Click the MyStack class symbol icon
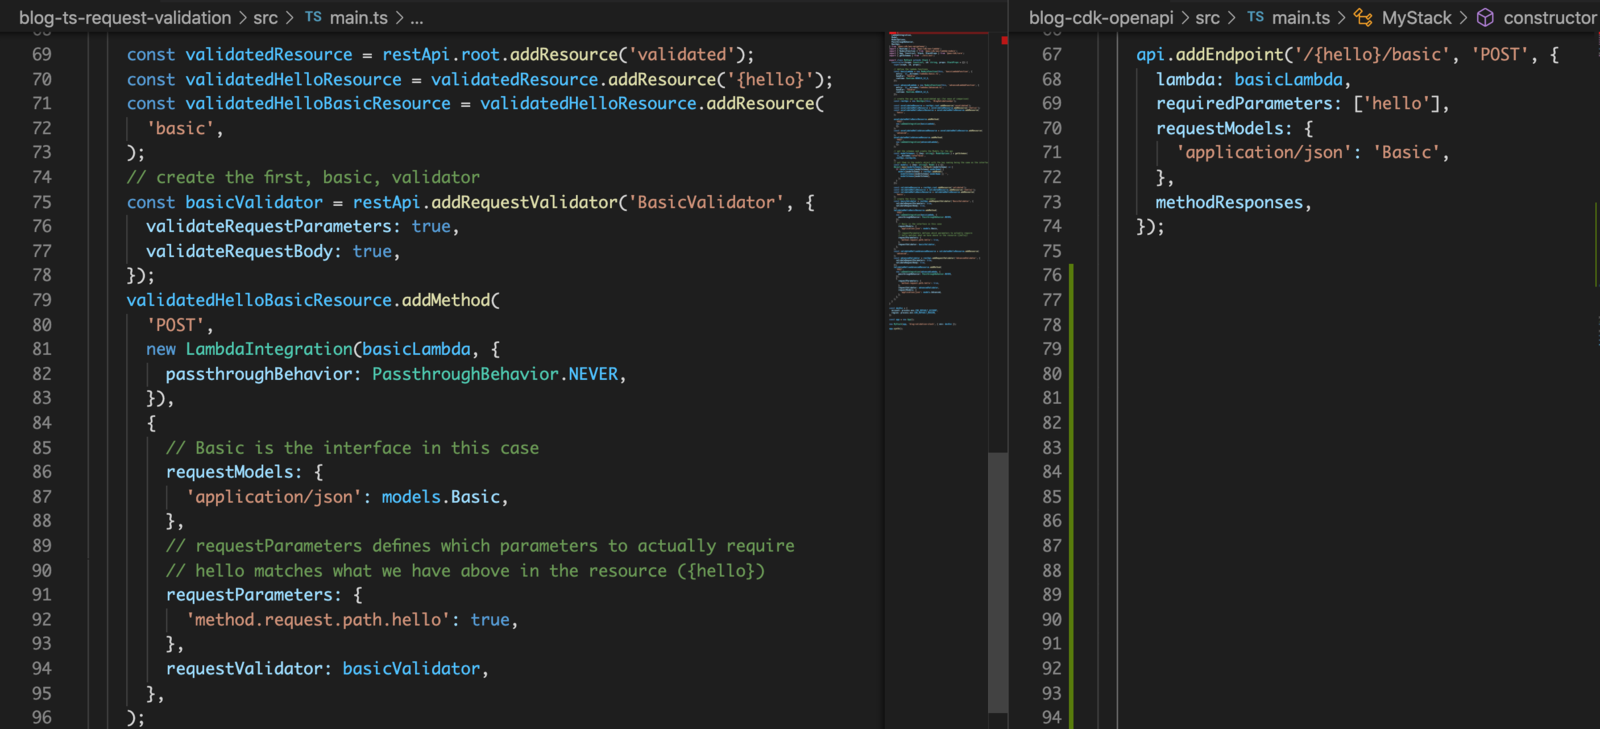 pyautogui.click(x=1363, y=17)
